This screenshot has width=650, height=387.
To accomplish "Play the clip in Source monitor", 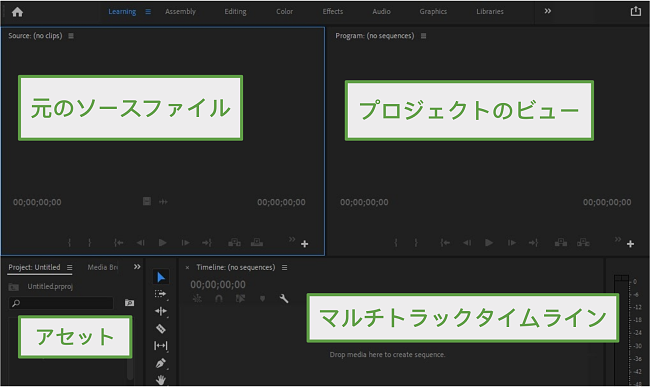I will click(162, 243).
